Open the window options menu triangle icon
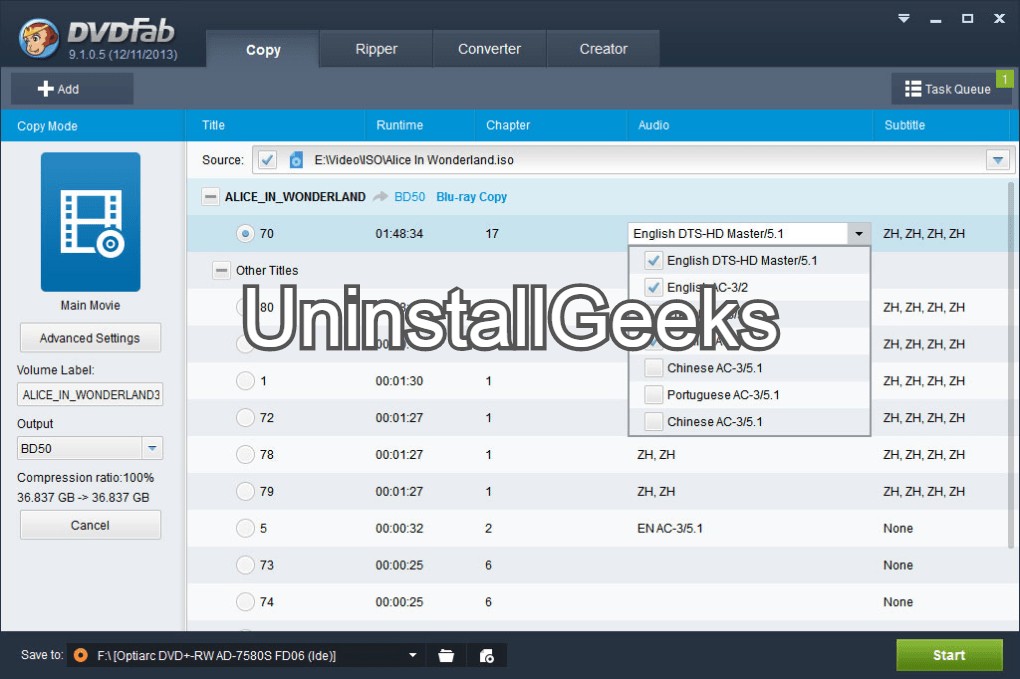This screenshot has width=1020, height=679. pyautogui.click(x=904, y=18)
